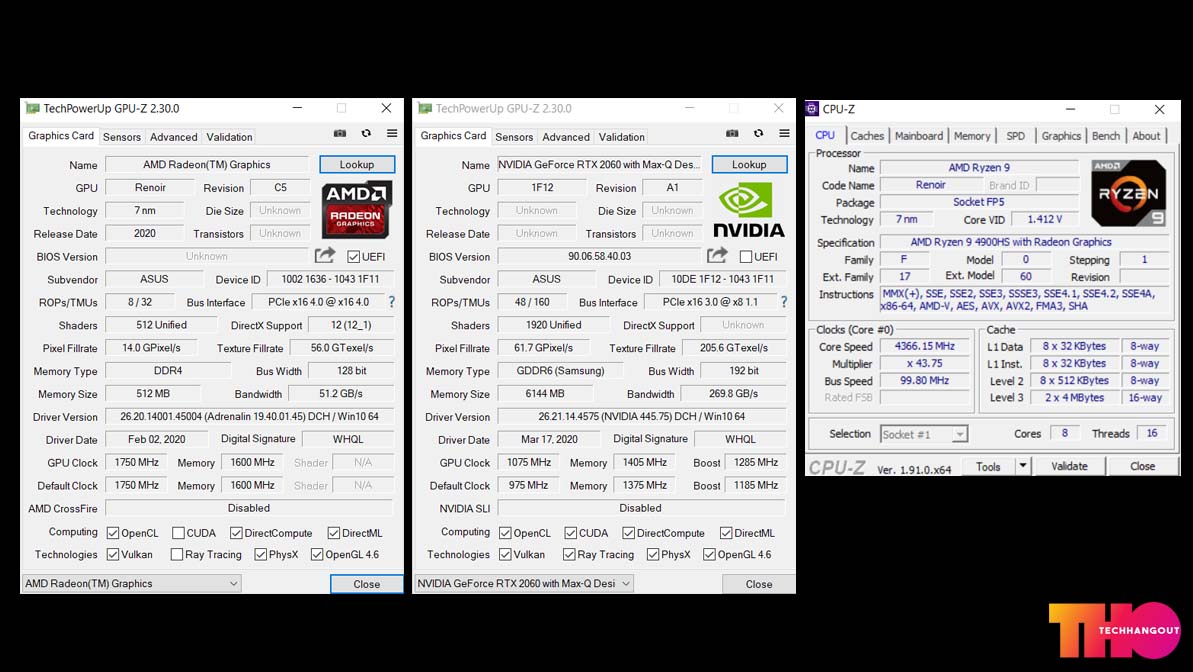
Task: Click the refresh icon in NVIDIA GPU-Z window
Action: pos(759,133)
